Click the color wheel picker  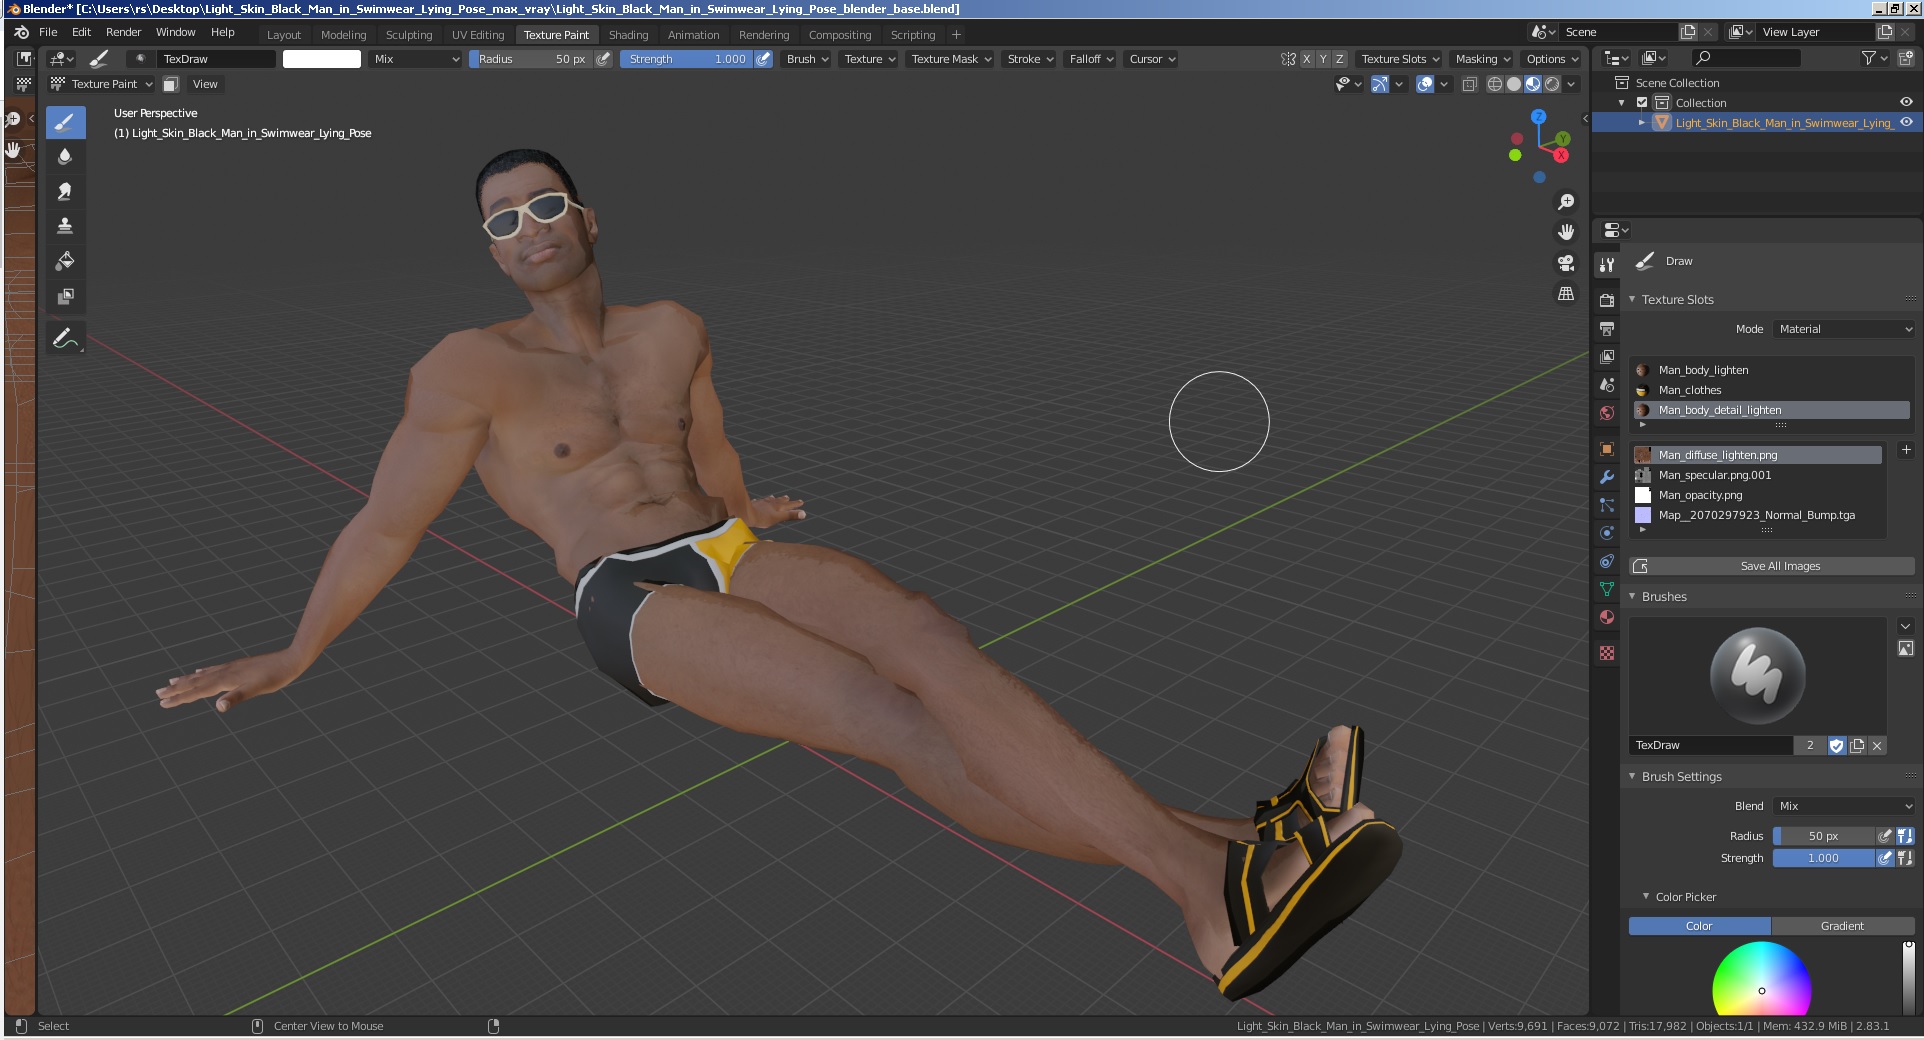[1762, 979]
